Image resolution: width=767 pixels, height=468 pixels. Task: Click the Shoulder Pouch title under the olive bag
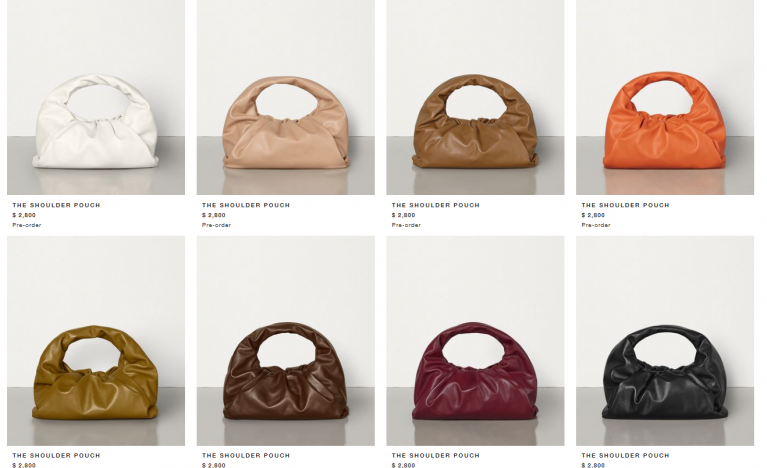click(56, 455)
